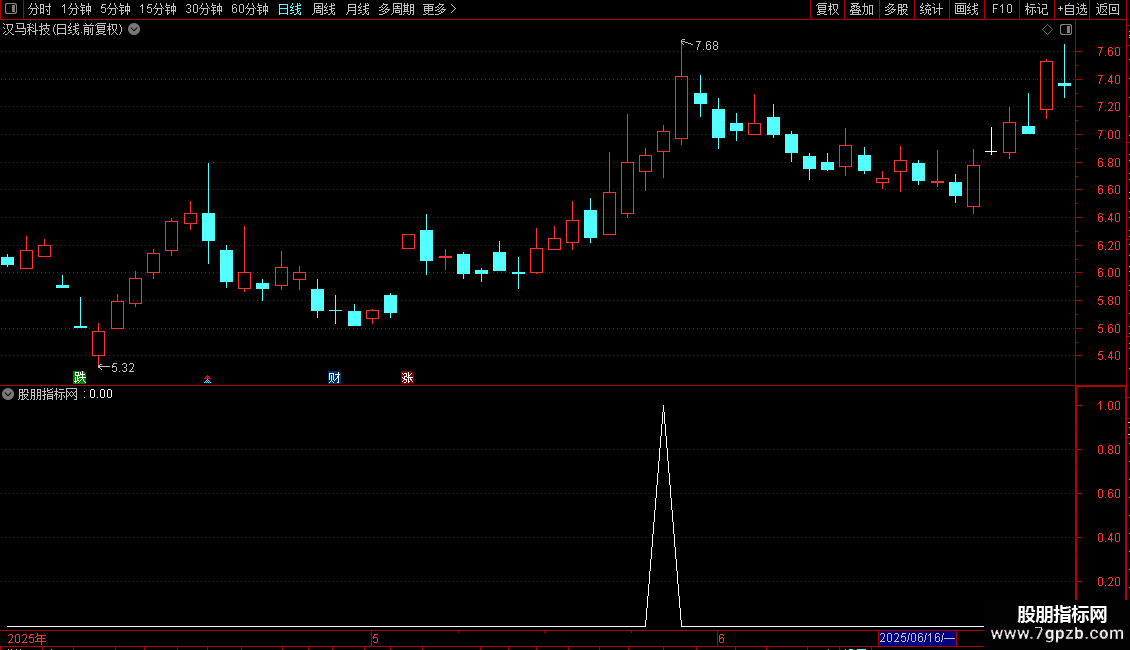Click the green 跌 event marker
The width and height of the screenshot is (1130, 650).
(x=80, y=378)
